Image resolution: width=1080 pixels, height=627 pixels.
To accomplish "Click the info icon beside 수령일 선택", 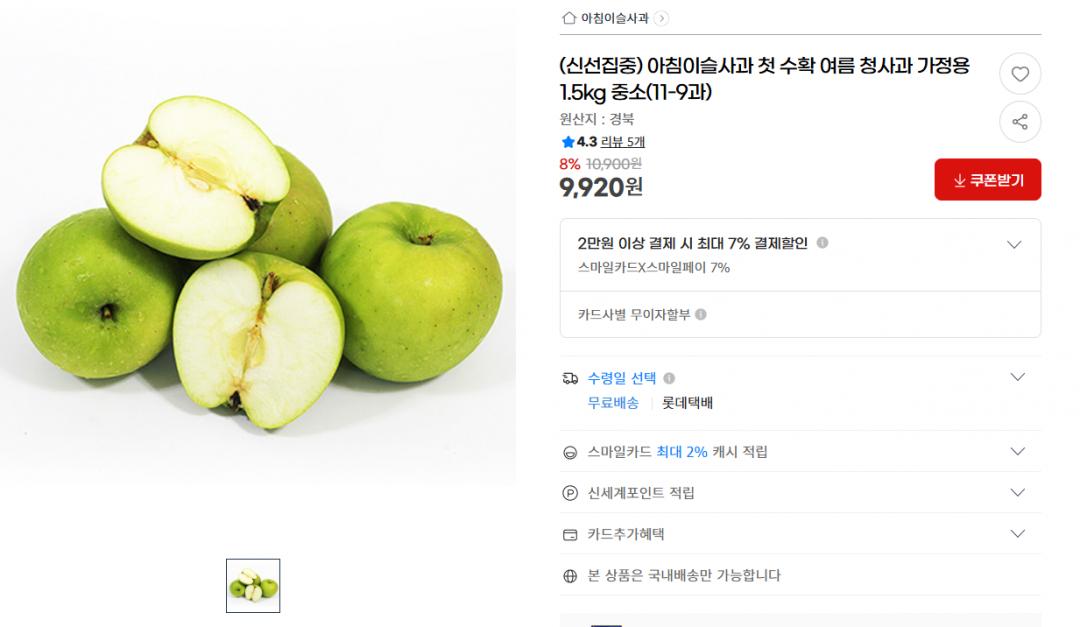I will [669, 378].
